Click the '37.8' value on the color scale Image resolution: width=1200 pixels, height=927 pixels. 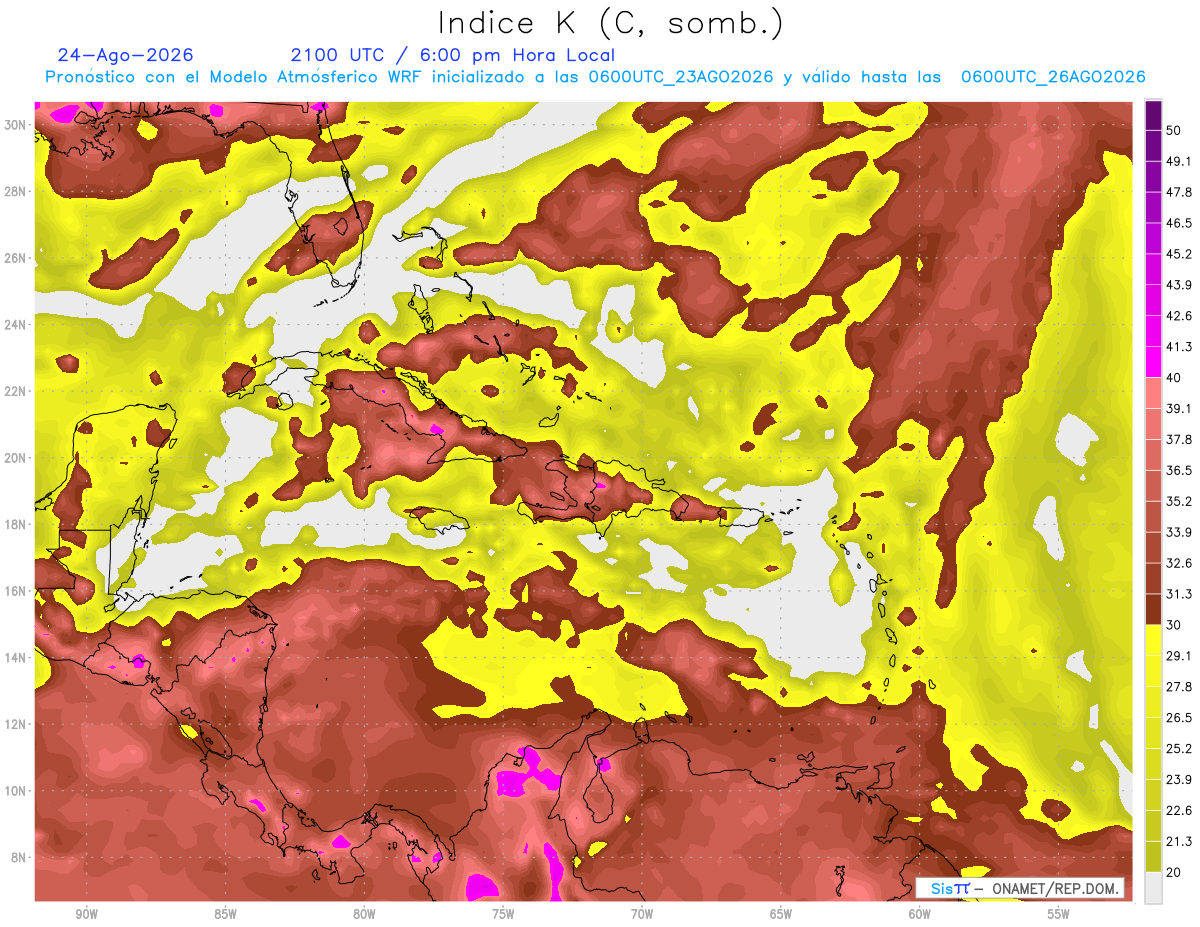(x=1180, y=440)
